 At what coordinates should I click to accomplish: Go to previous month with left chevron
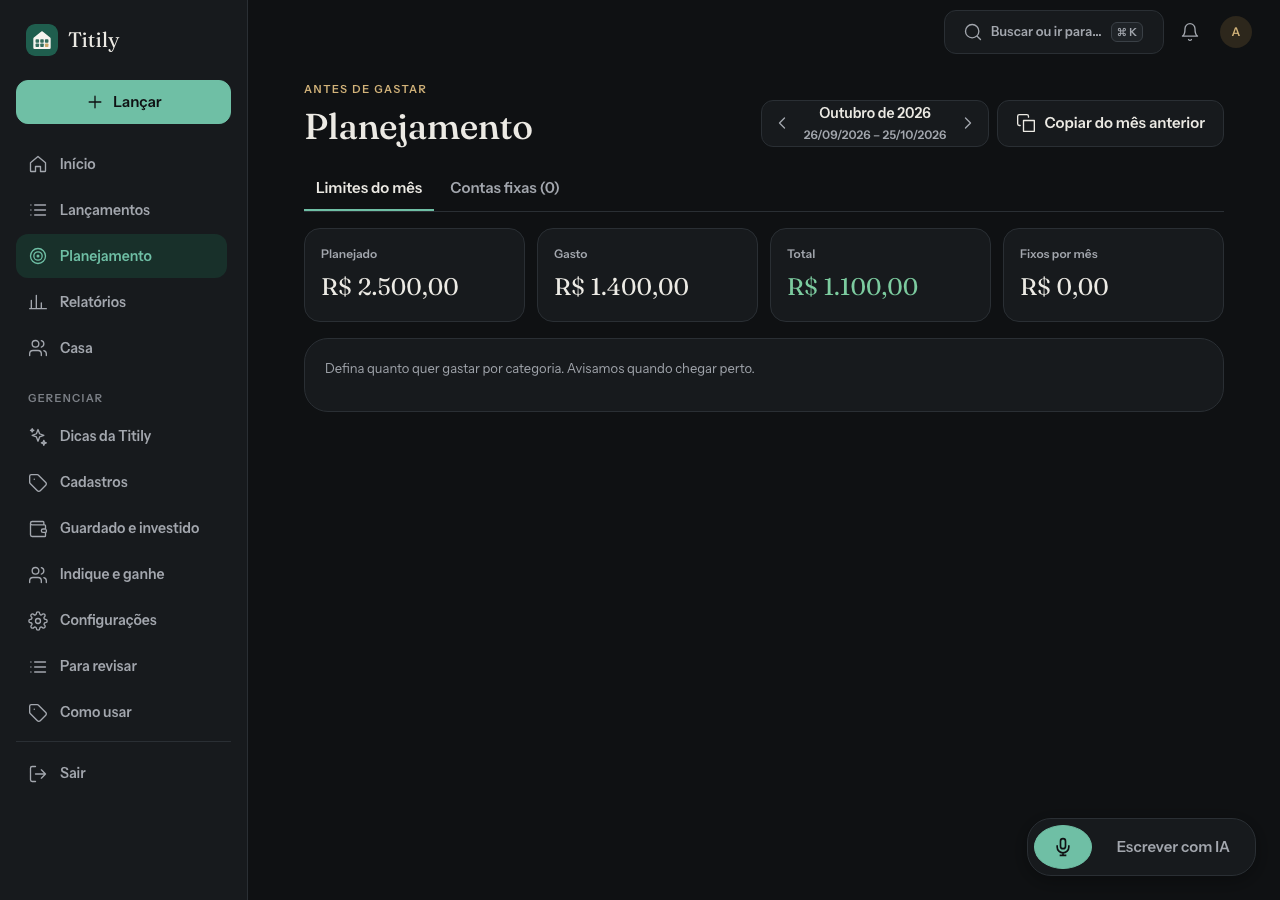tap(782, 123)
